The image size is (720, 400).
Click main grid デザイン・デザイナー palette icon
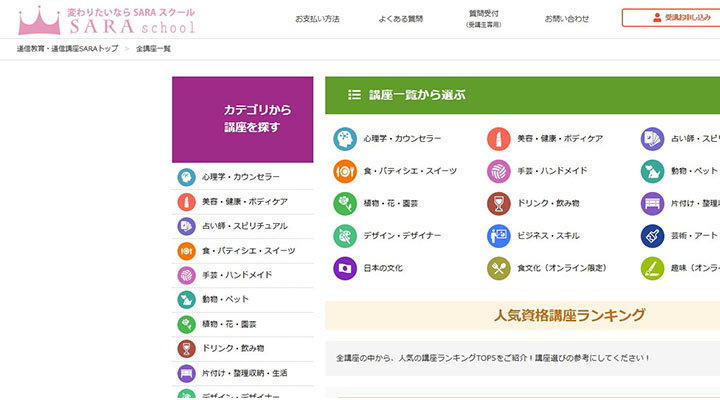click(345, 236)
